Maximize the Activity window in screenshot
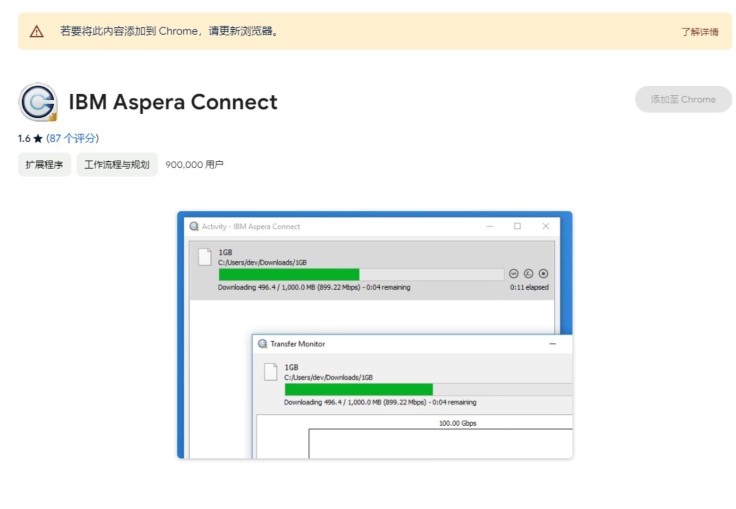The width and height of the screenshot is (736, 509). [517, 226]
